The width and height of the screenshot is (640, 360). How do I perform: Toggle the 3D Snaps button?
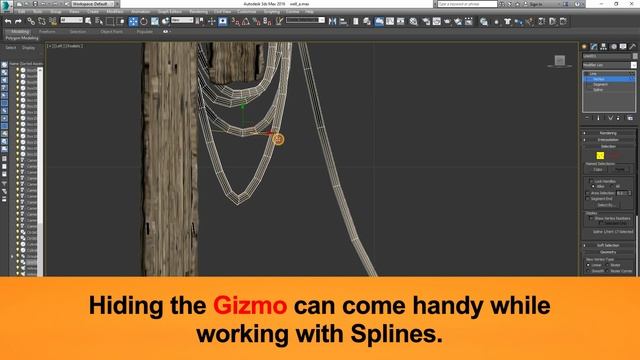[x=236, y=21]
